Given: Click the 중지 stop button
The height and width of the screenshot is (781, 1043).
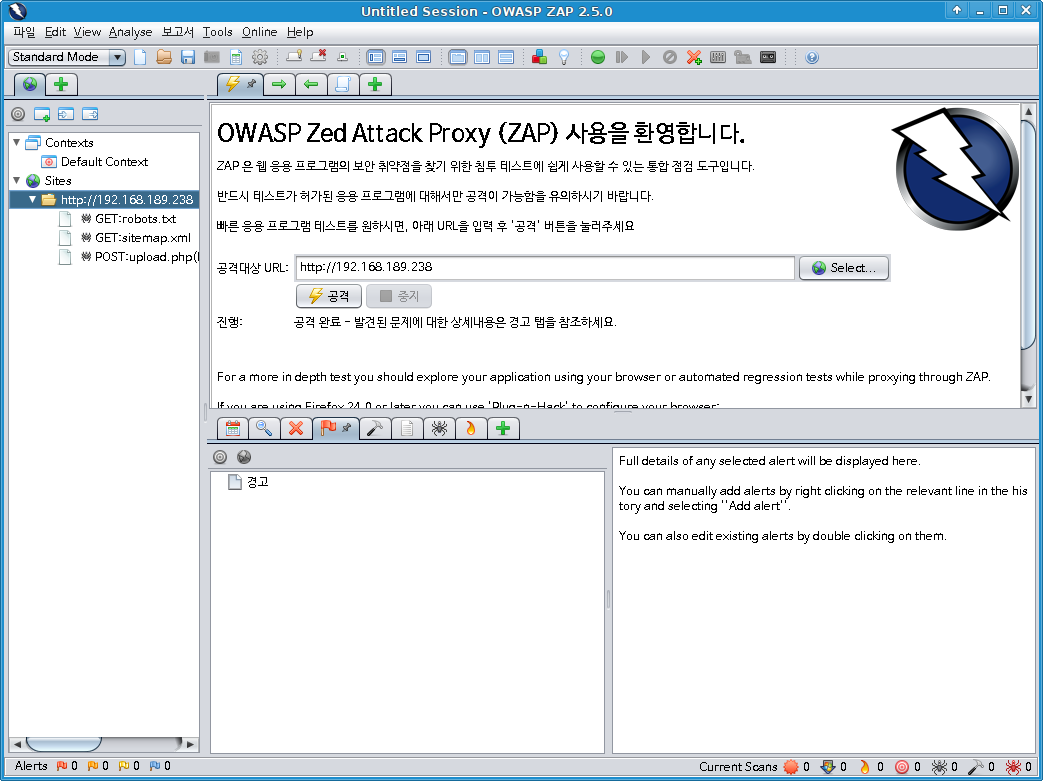Looking at the screenshot, I should [x=399, y=296].
